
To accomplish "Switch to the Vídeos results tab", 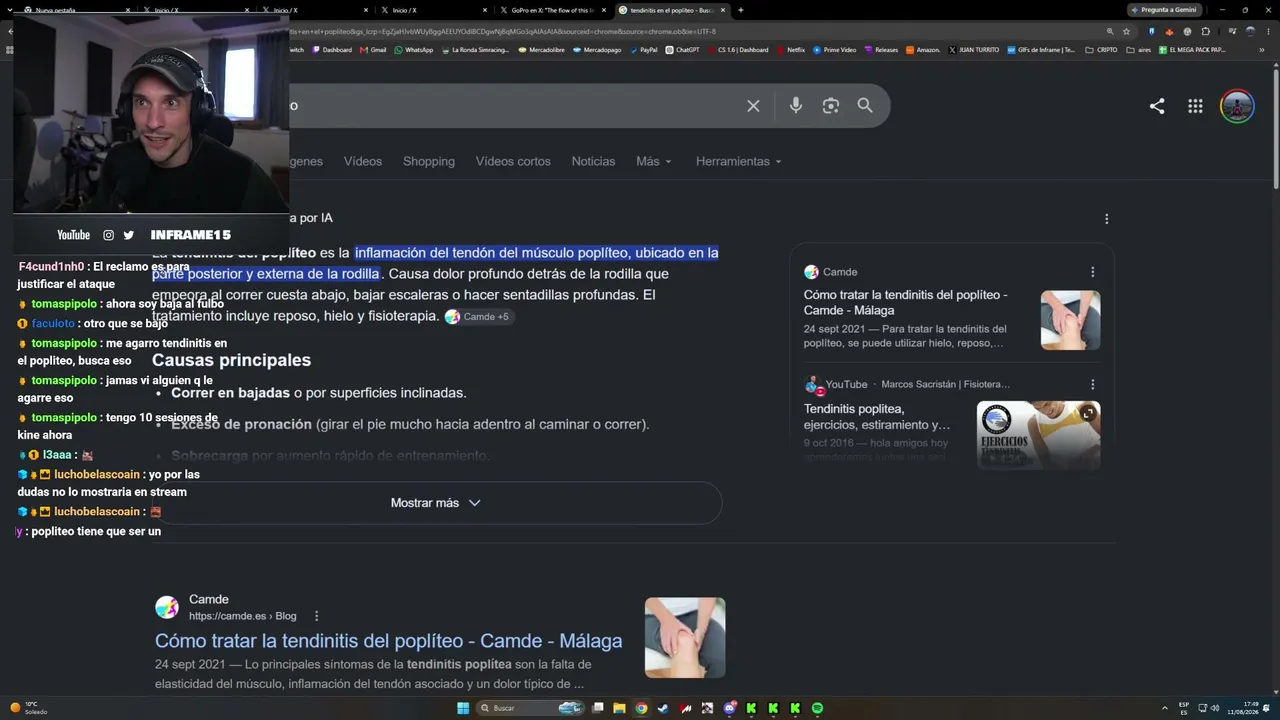I will [363, 161].
